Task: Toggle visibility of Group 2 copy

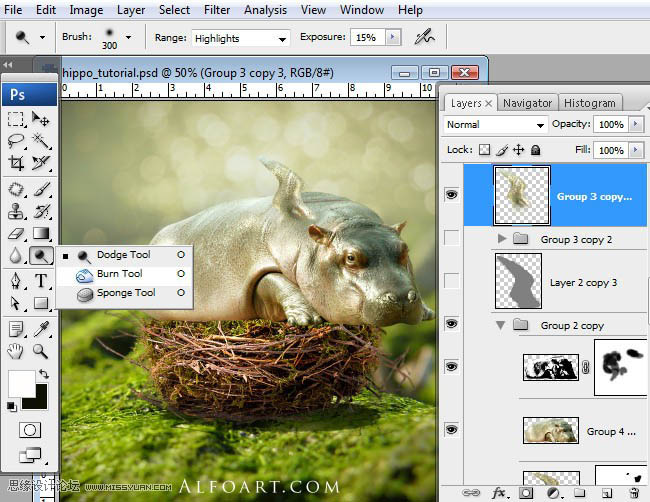Action: (451, 325)
